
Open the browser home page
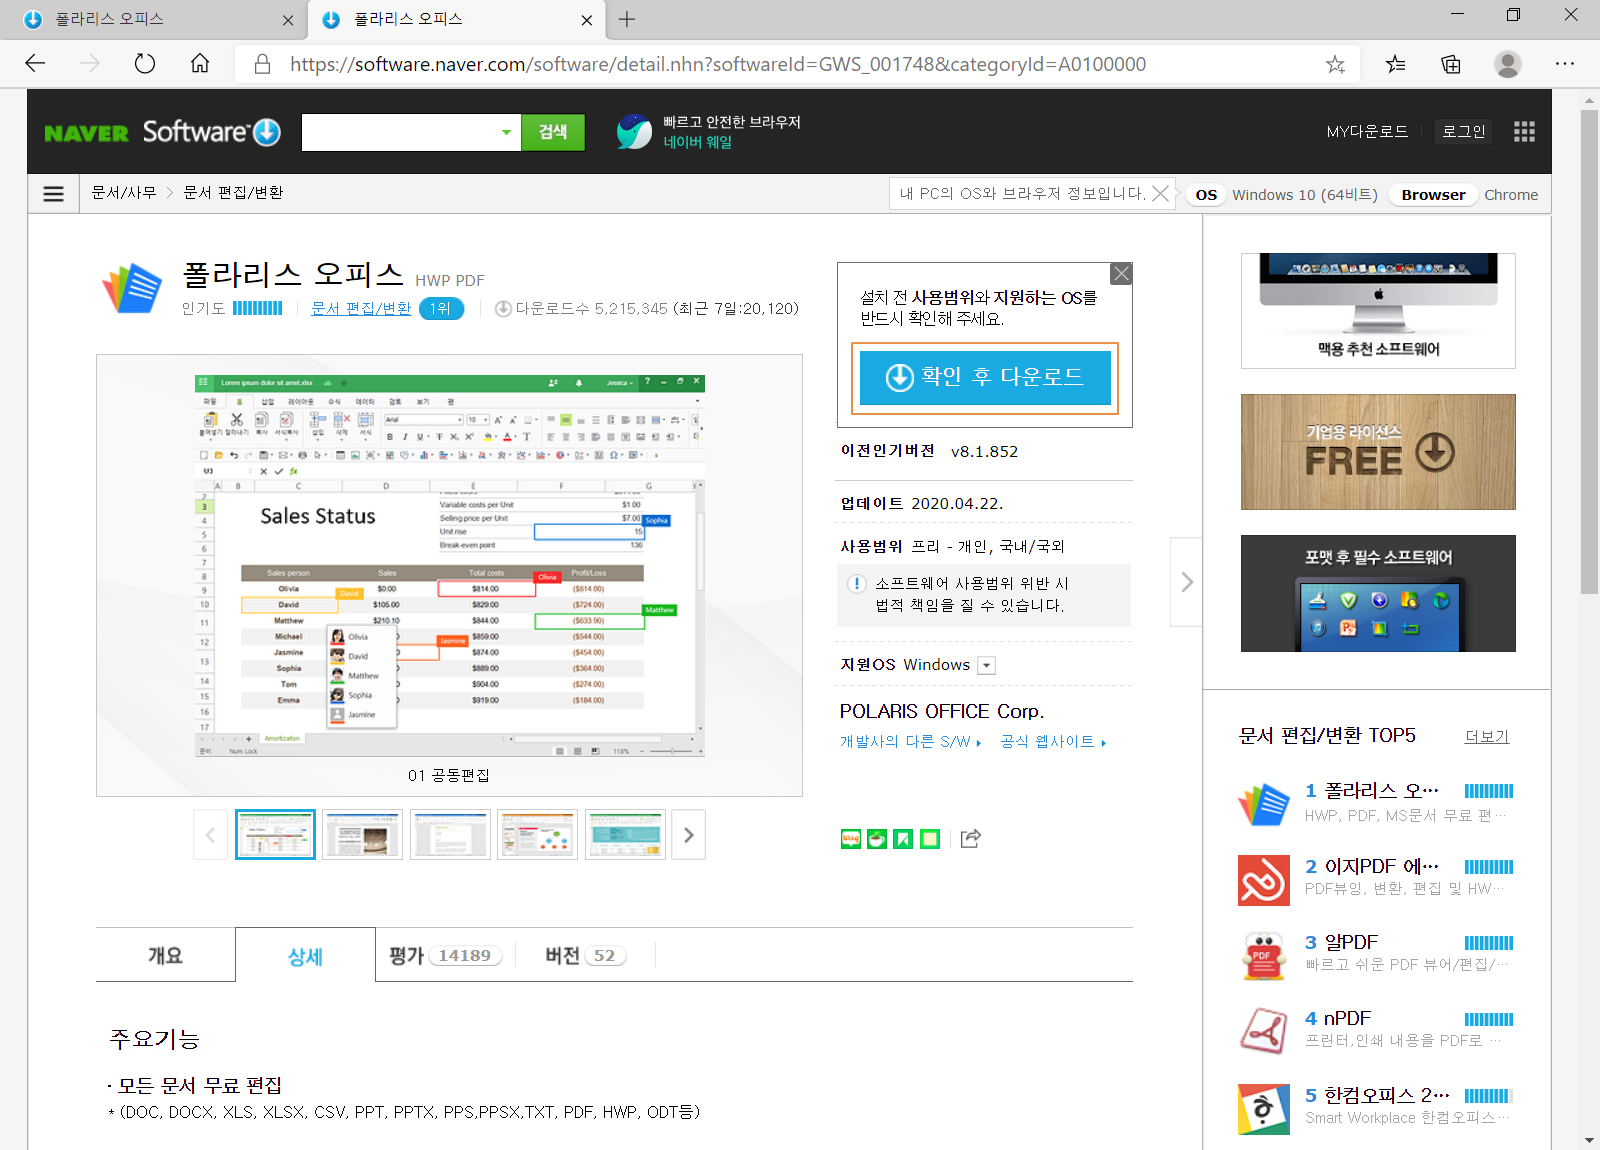tap(200, 64)
